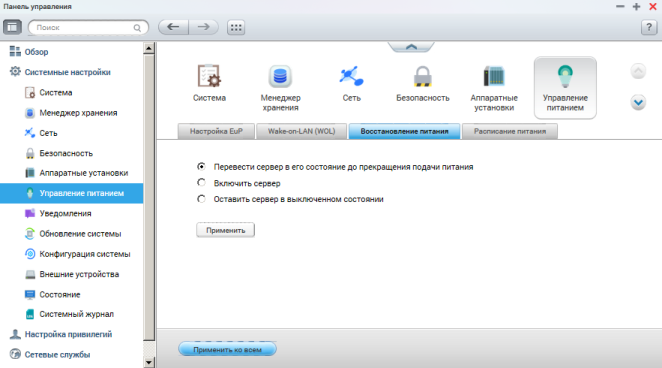Switch to Восстановление питания tab
Viewport: 662px width, 368px height.
point(404,131)
